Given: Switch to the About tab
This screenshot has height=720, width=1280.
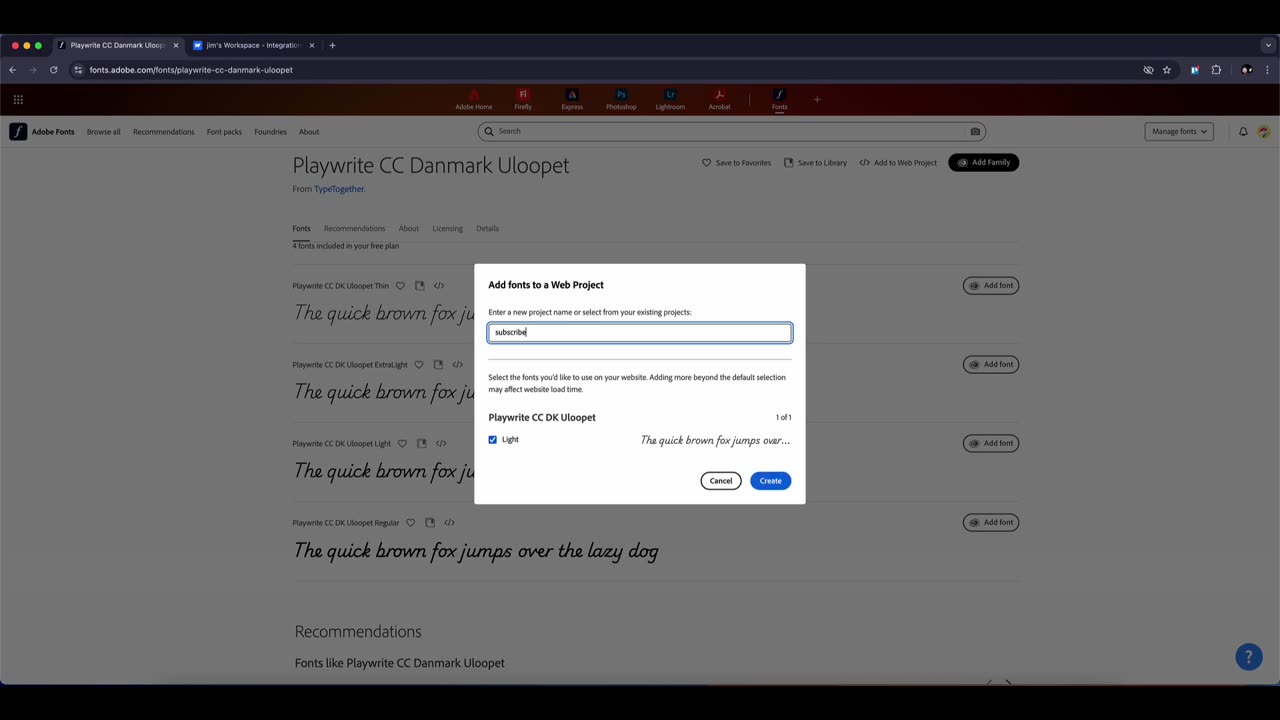Looking at the screenshot, I should 409,229.
